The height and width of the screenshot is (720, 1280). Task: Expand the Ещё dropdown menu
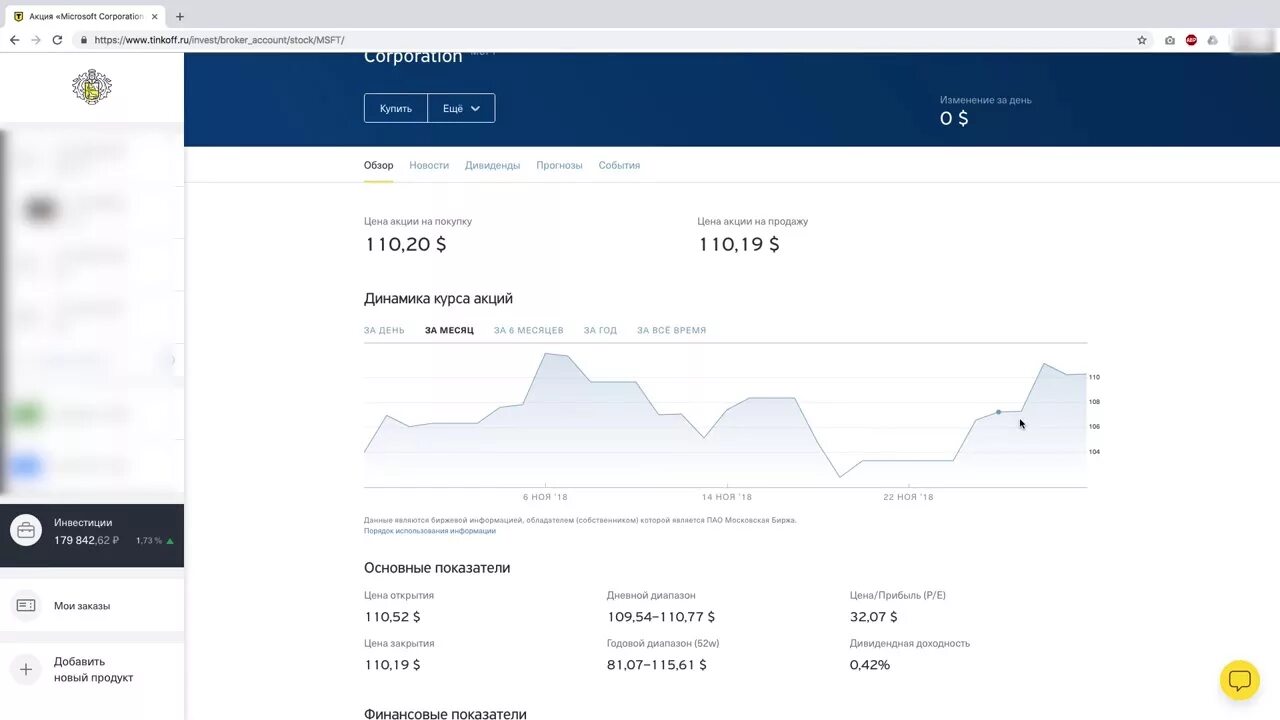pyautogui.click(x=461, y=108)
